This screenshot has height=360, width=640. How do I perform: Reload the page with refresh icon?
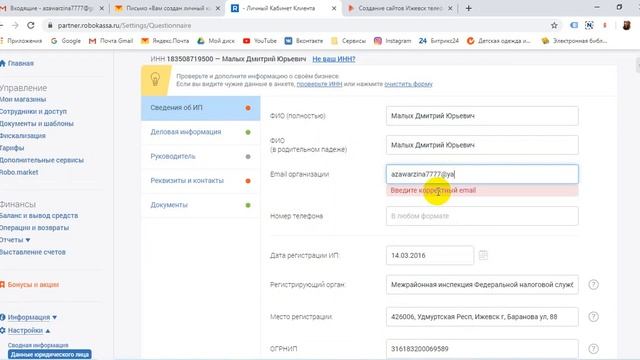31,25
